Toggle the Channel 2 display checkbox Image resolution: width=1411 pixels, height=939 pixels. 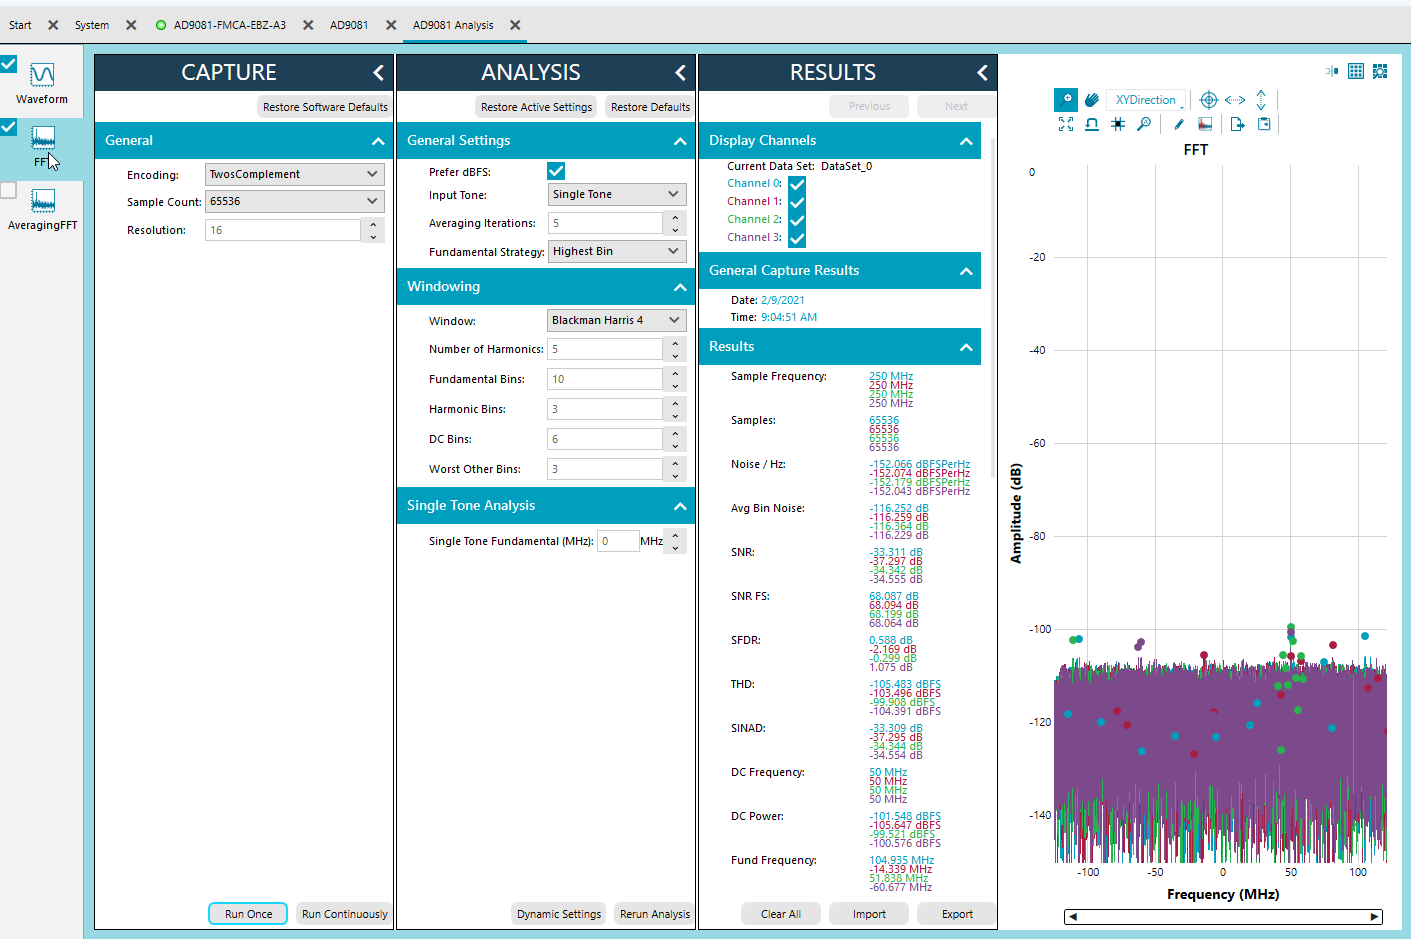point(797,220)
